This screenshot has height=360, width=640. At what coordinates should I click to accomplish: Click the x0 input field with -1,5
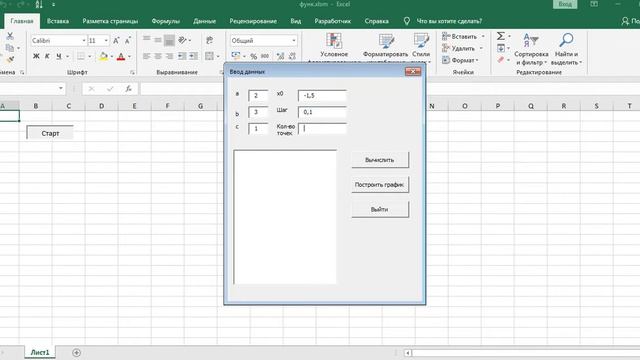pos(322,96)
